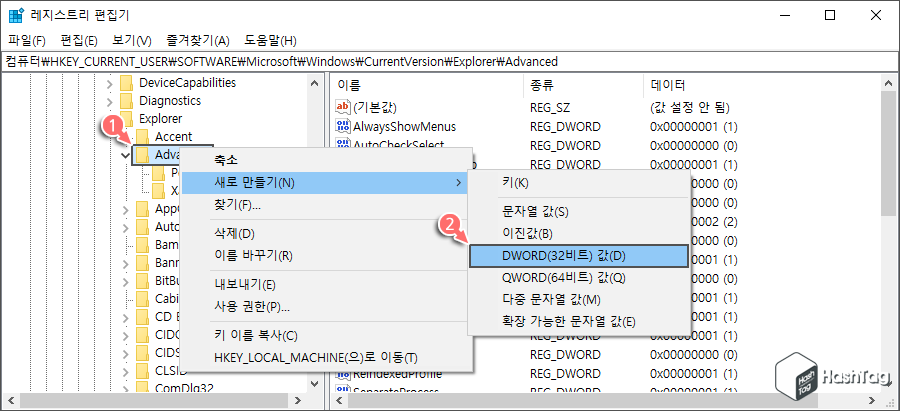
Task: Click the Registry Editor title bar icon
Action: coord(15,15)
